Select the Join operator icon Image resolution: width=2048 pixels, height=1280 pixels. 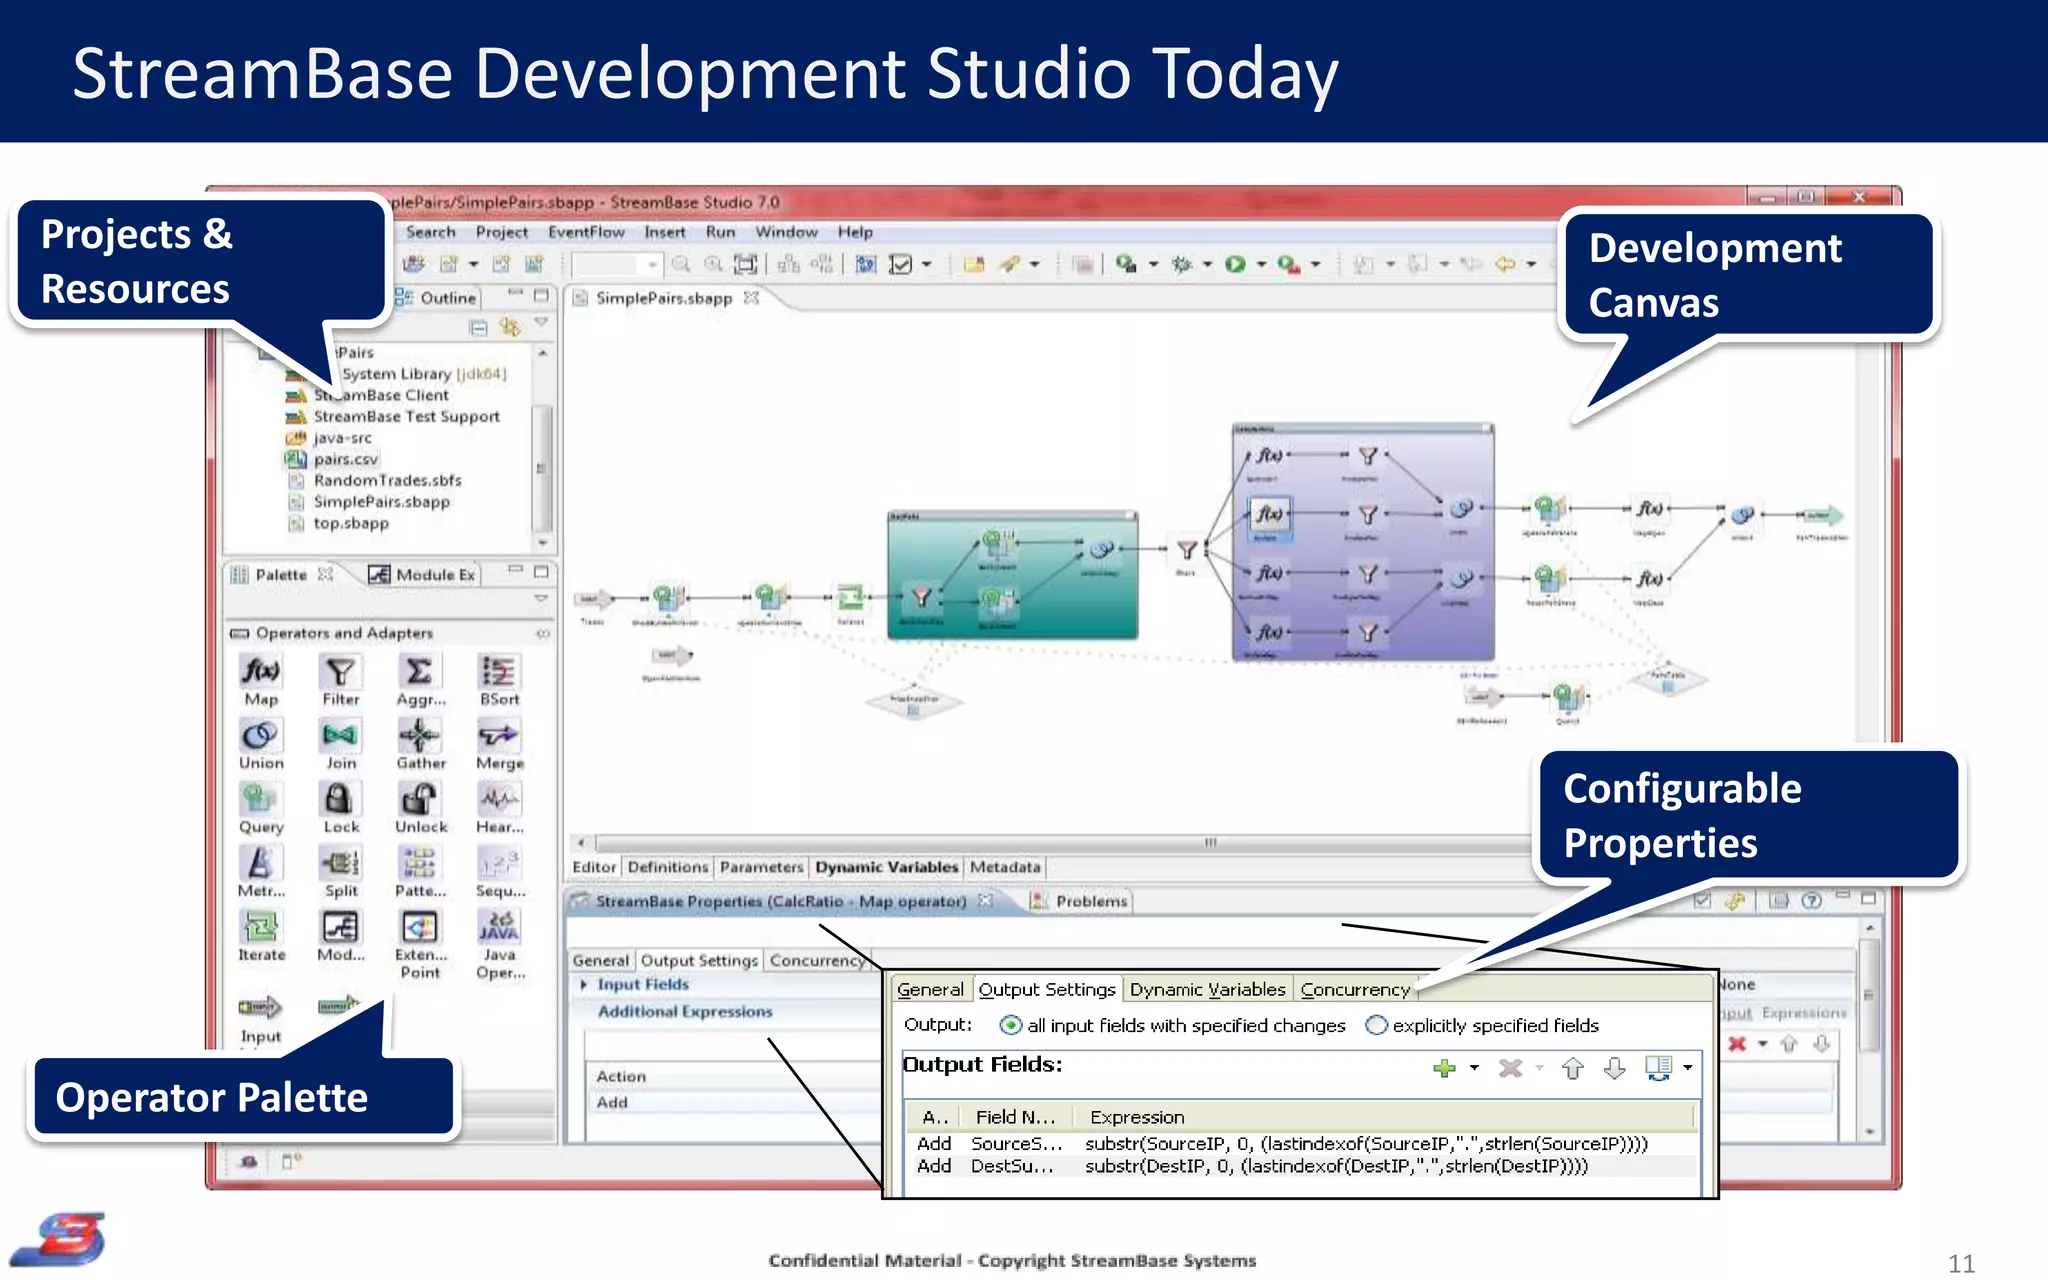tap(340, 736)
